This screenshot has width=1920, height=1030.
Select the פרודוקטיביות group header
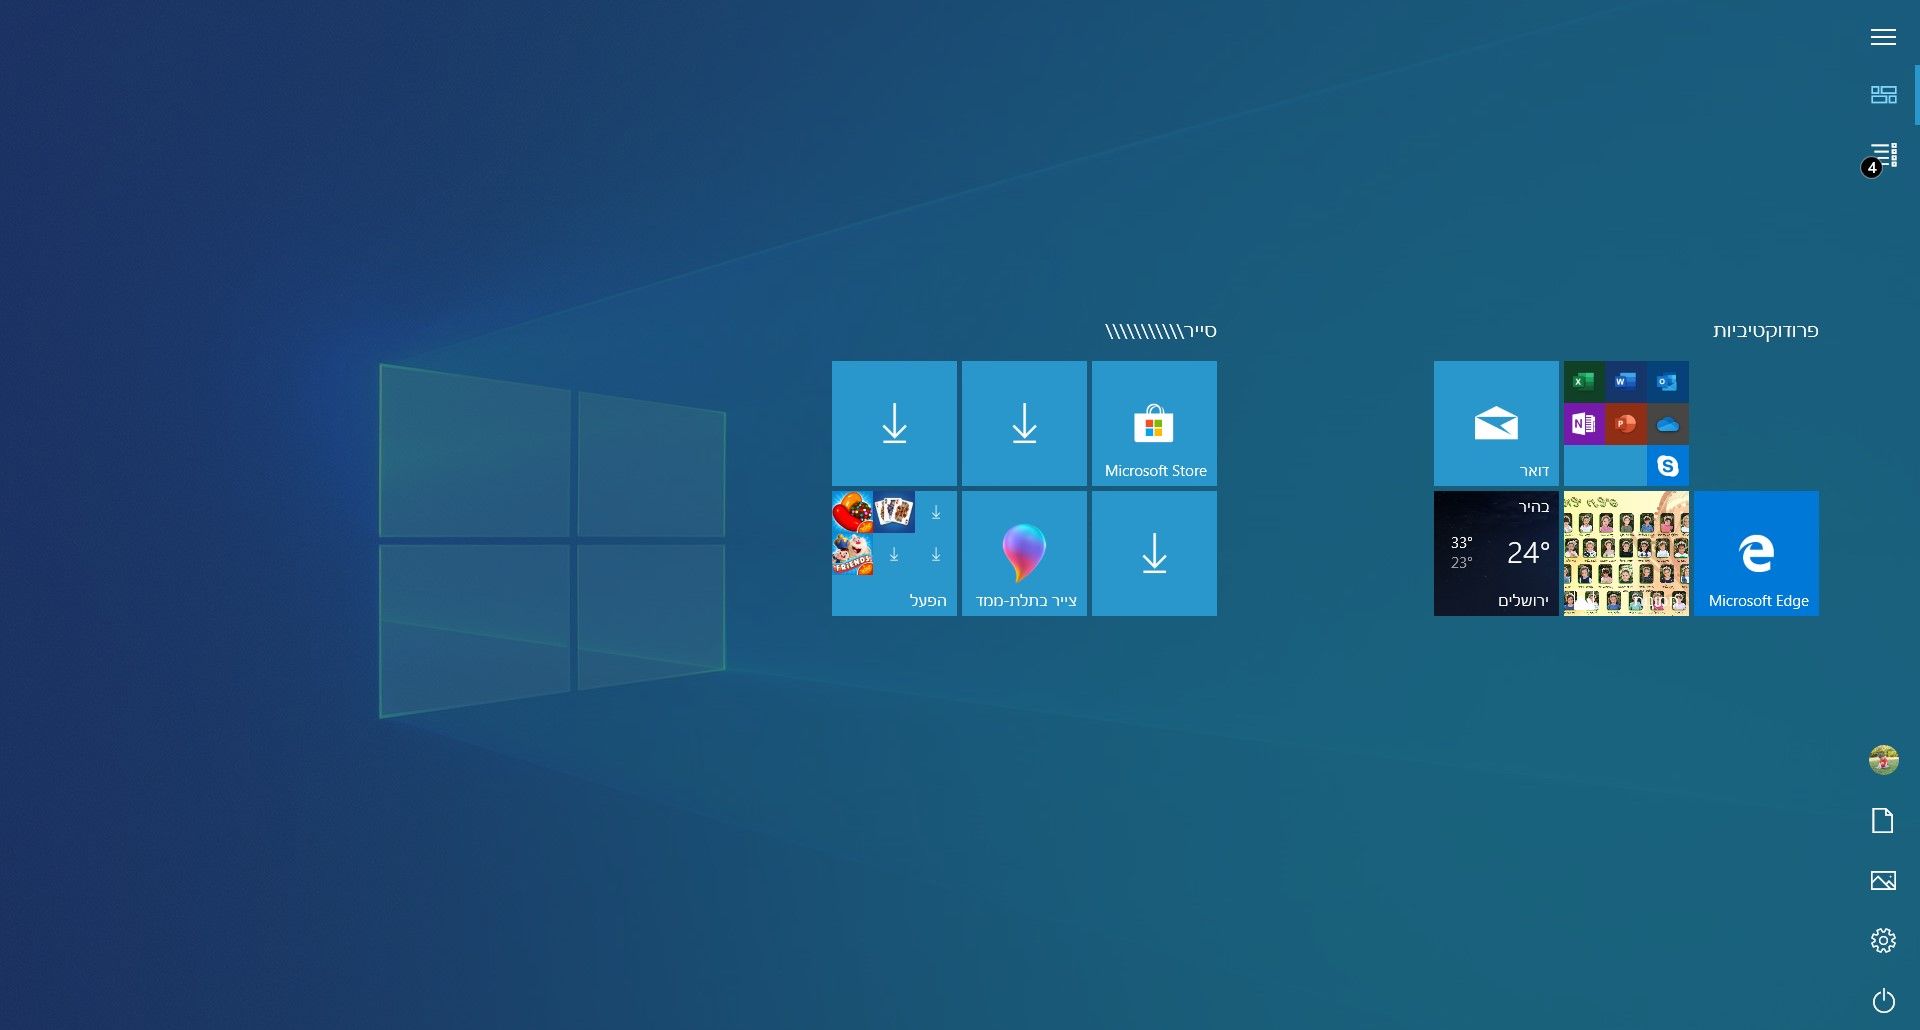(x=1765, y=331)
